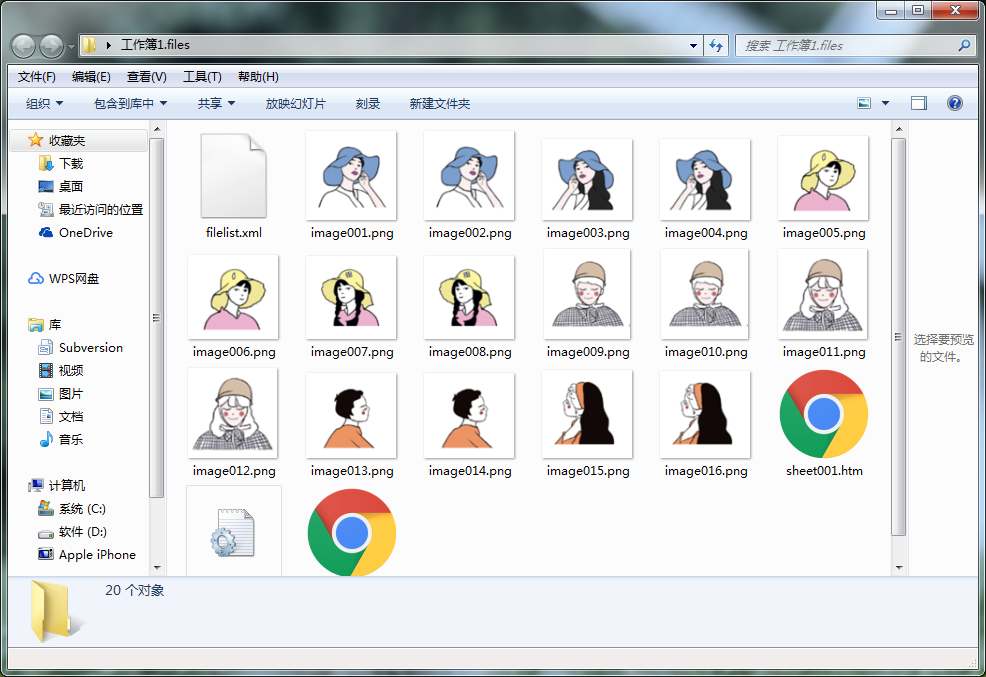Refresh the folder view
986x677 pixels.
(716, 45)
